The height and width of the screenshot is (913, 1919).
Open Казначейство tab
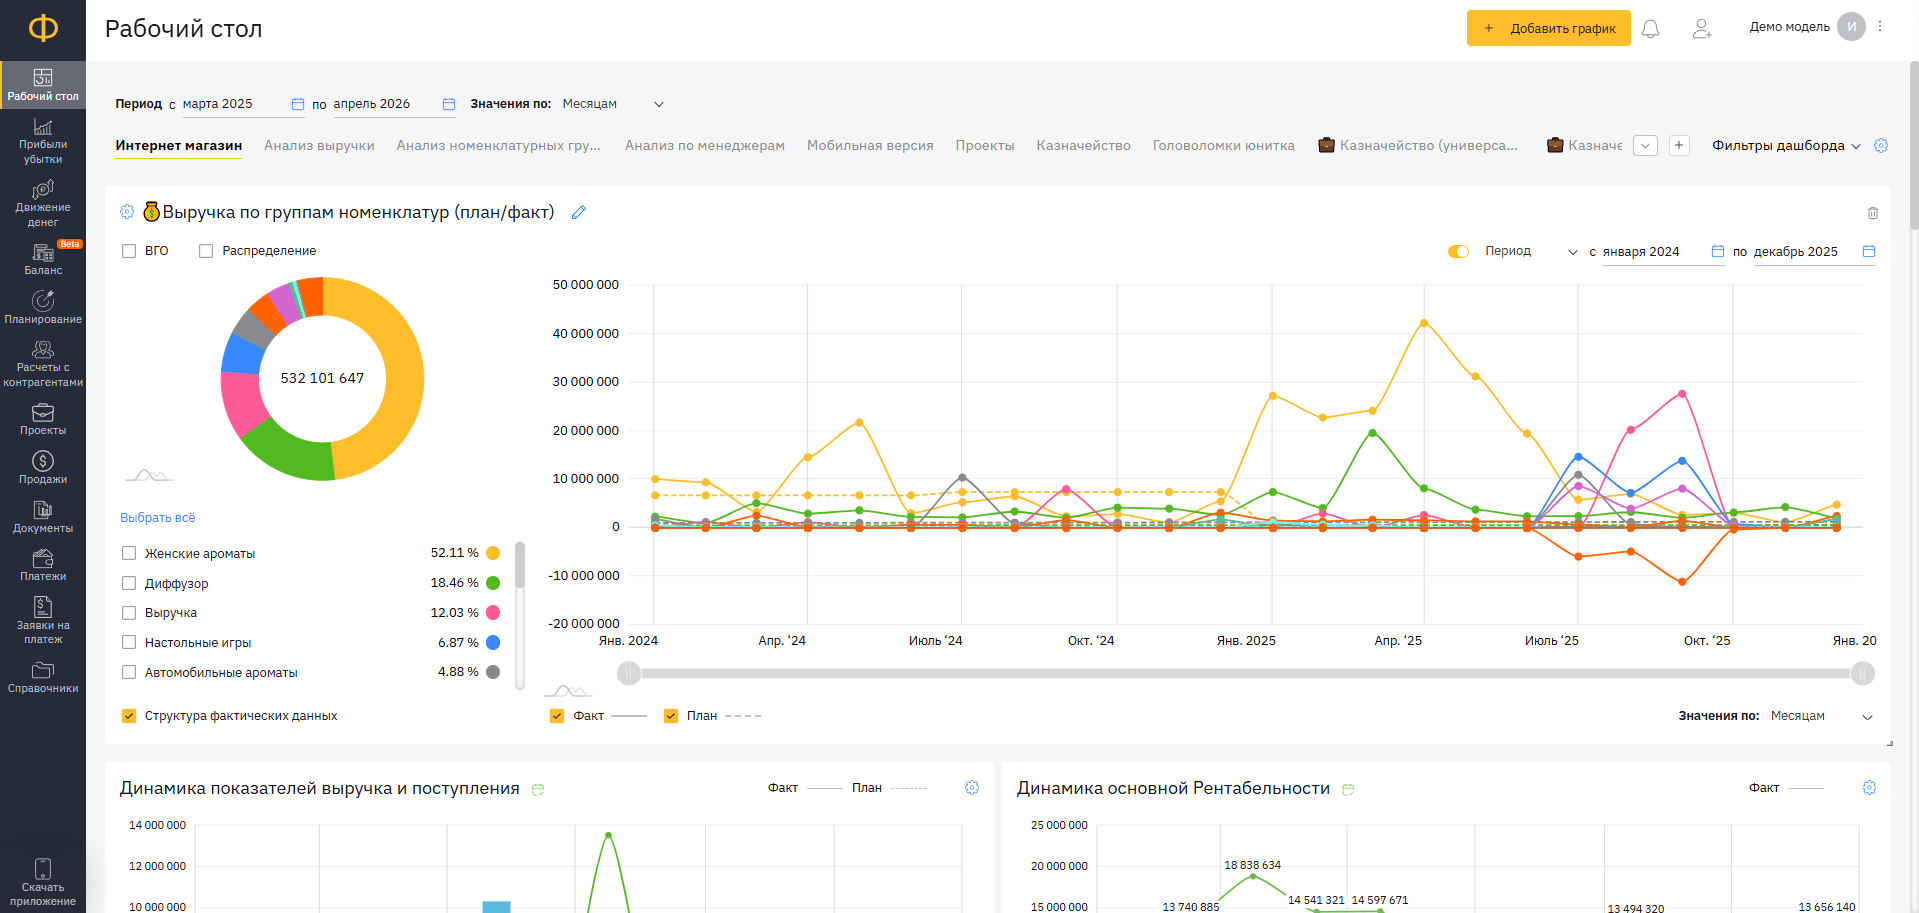click(x=1083, y=145)
